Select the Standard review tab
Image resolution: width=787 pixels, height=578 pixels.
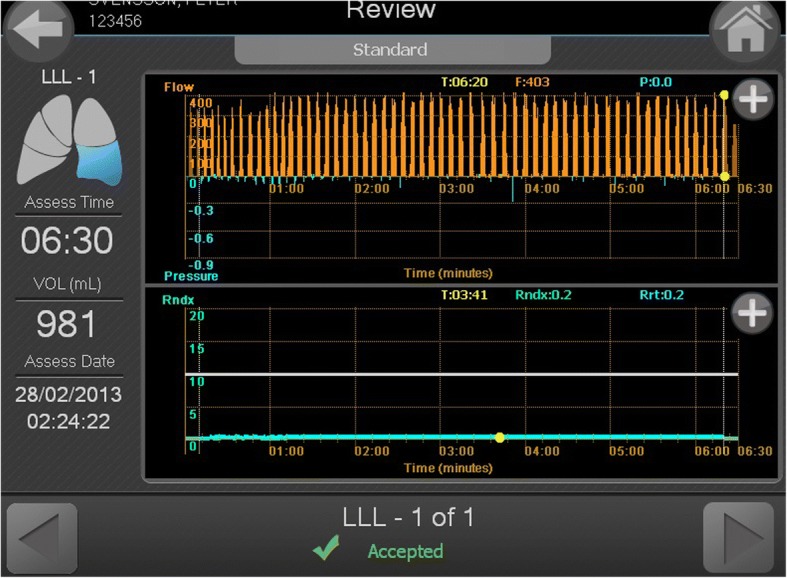pyautogui.click(x=389, y=49)
